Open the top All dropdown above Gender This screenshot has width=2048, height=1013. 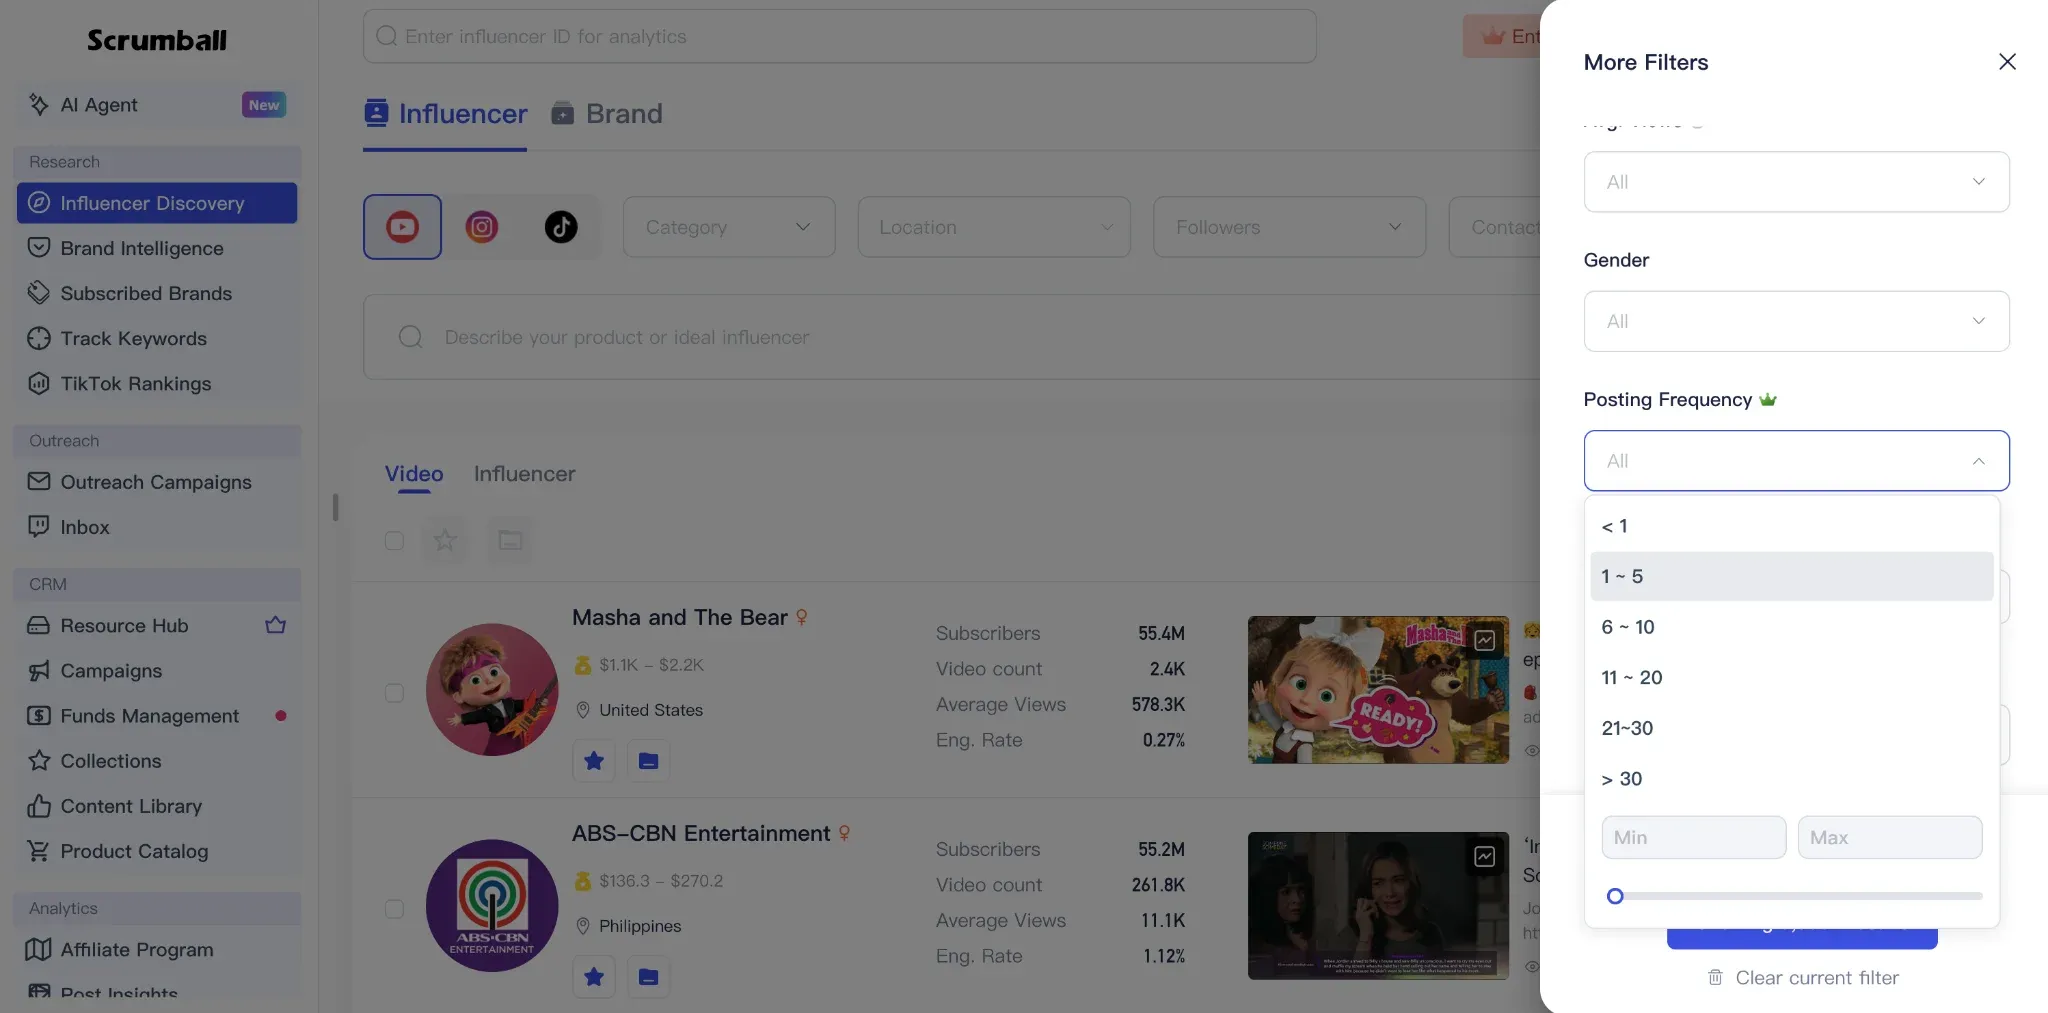click(1796, 182)
